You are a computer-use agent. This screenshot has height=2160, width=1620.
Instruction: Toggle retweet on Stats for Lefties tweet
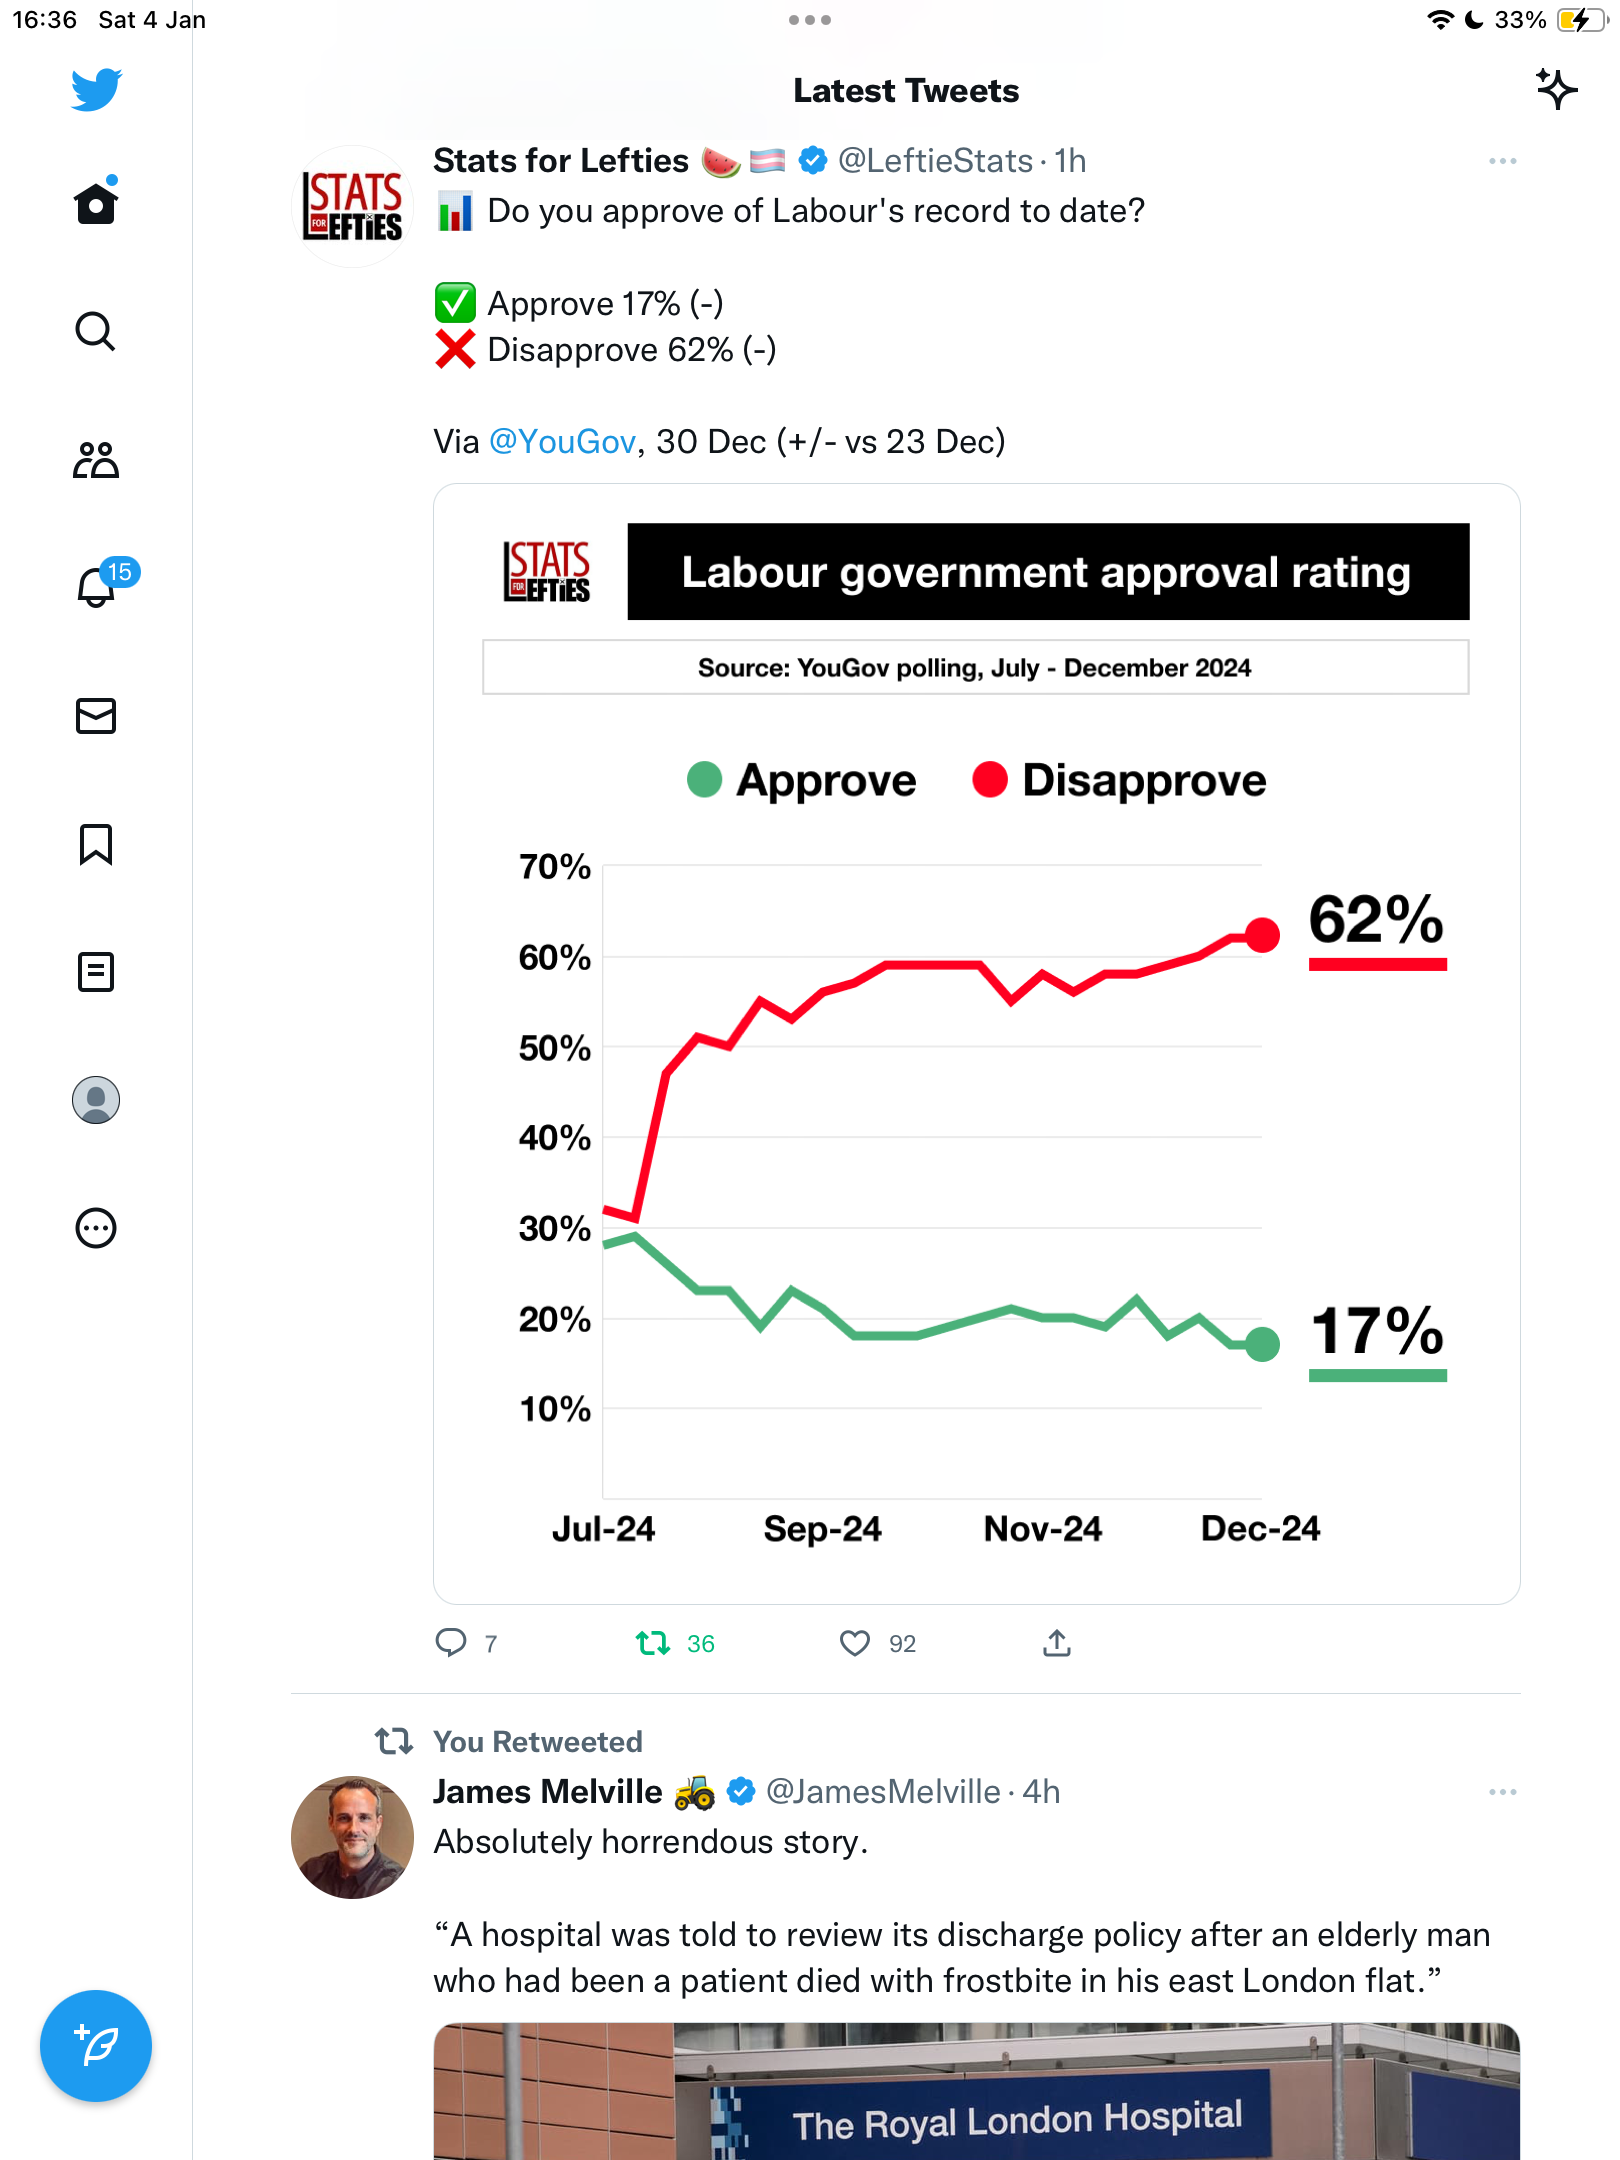[653, 1643]
